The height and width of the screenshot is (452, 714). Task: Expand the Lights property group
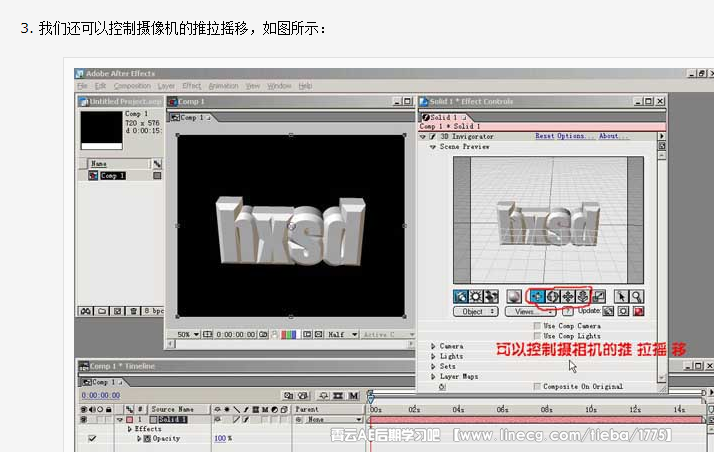pos(433,356)
